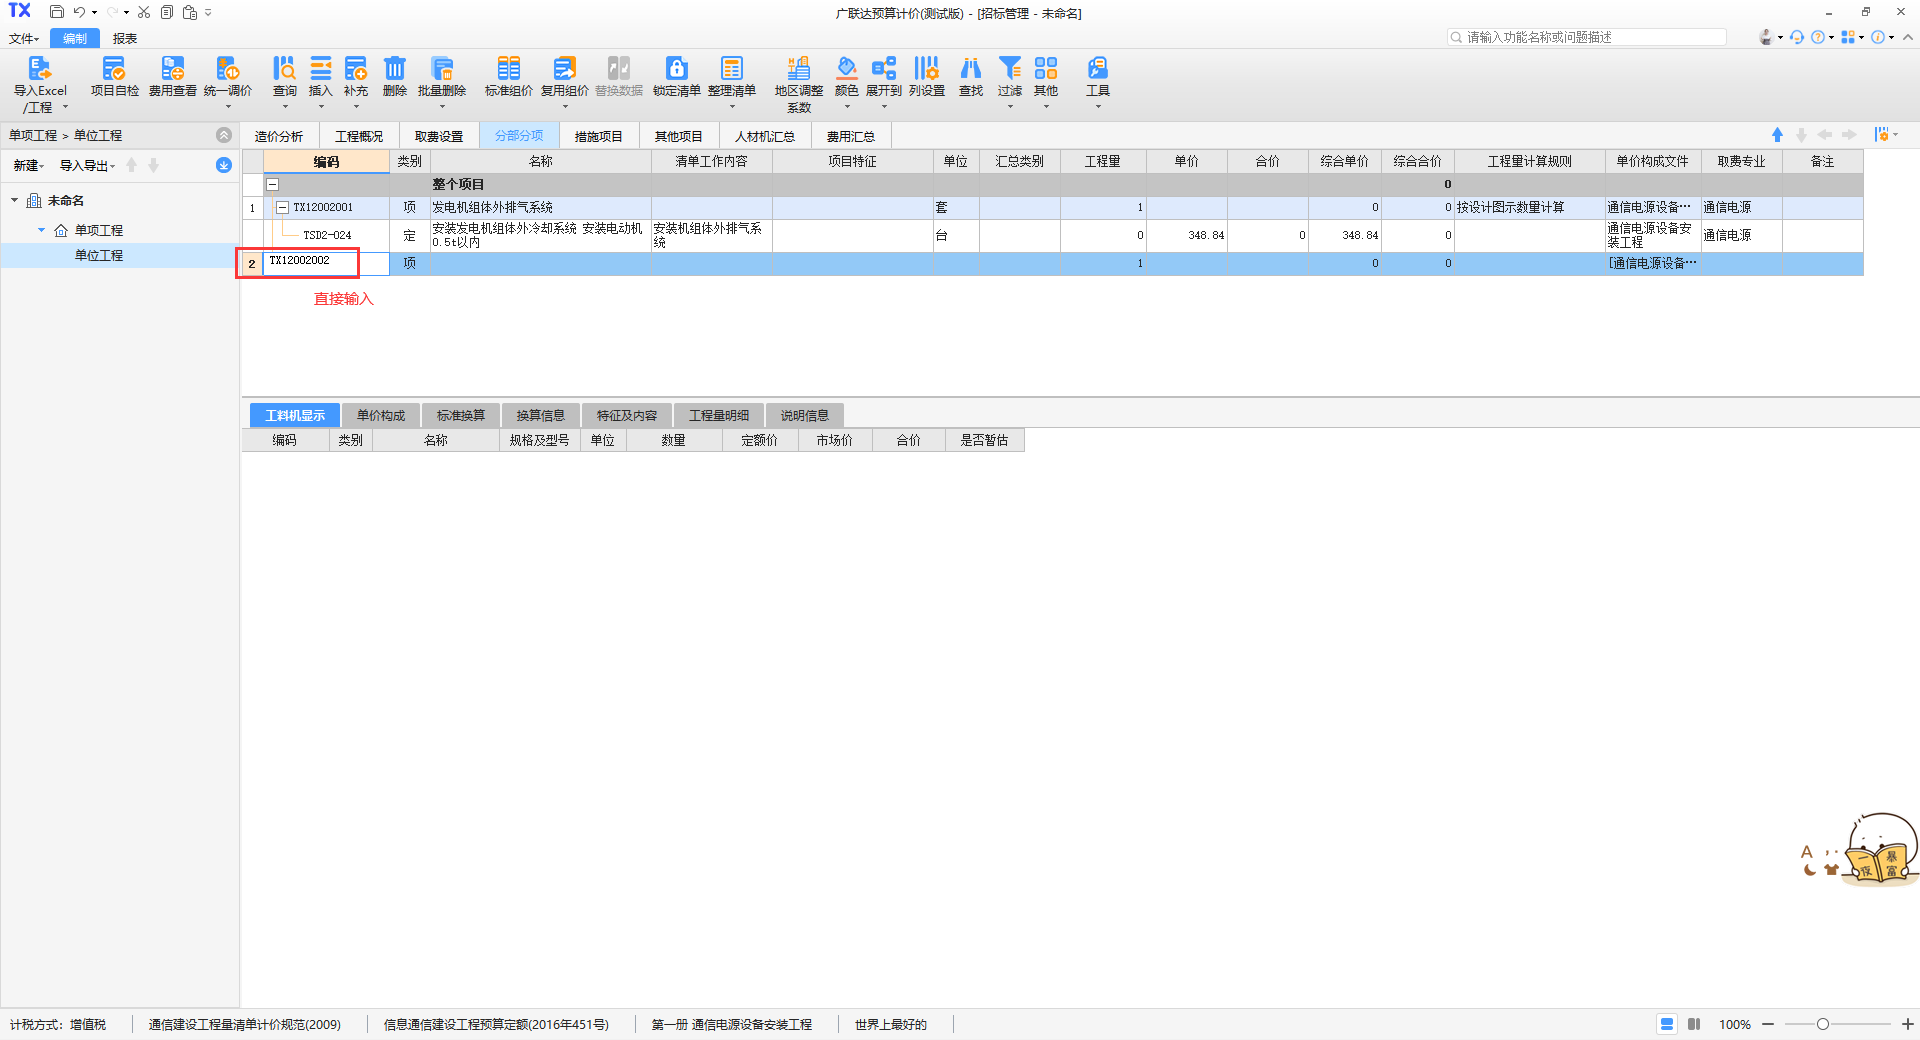Open the 单价构成 bottom tab
Screen dimensions: 1920x1040
(x=381, y=416)
